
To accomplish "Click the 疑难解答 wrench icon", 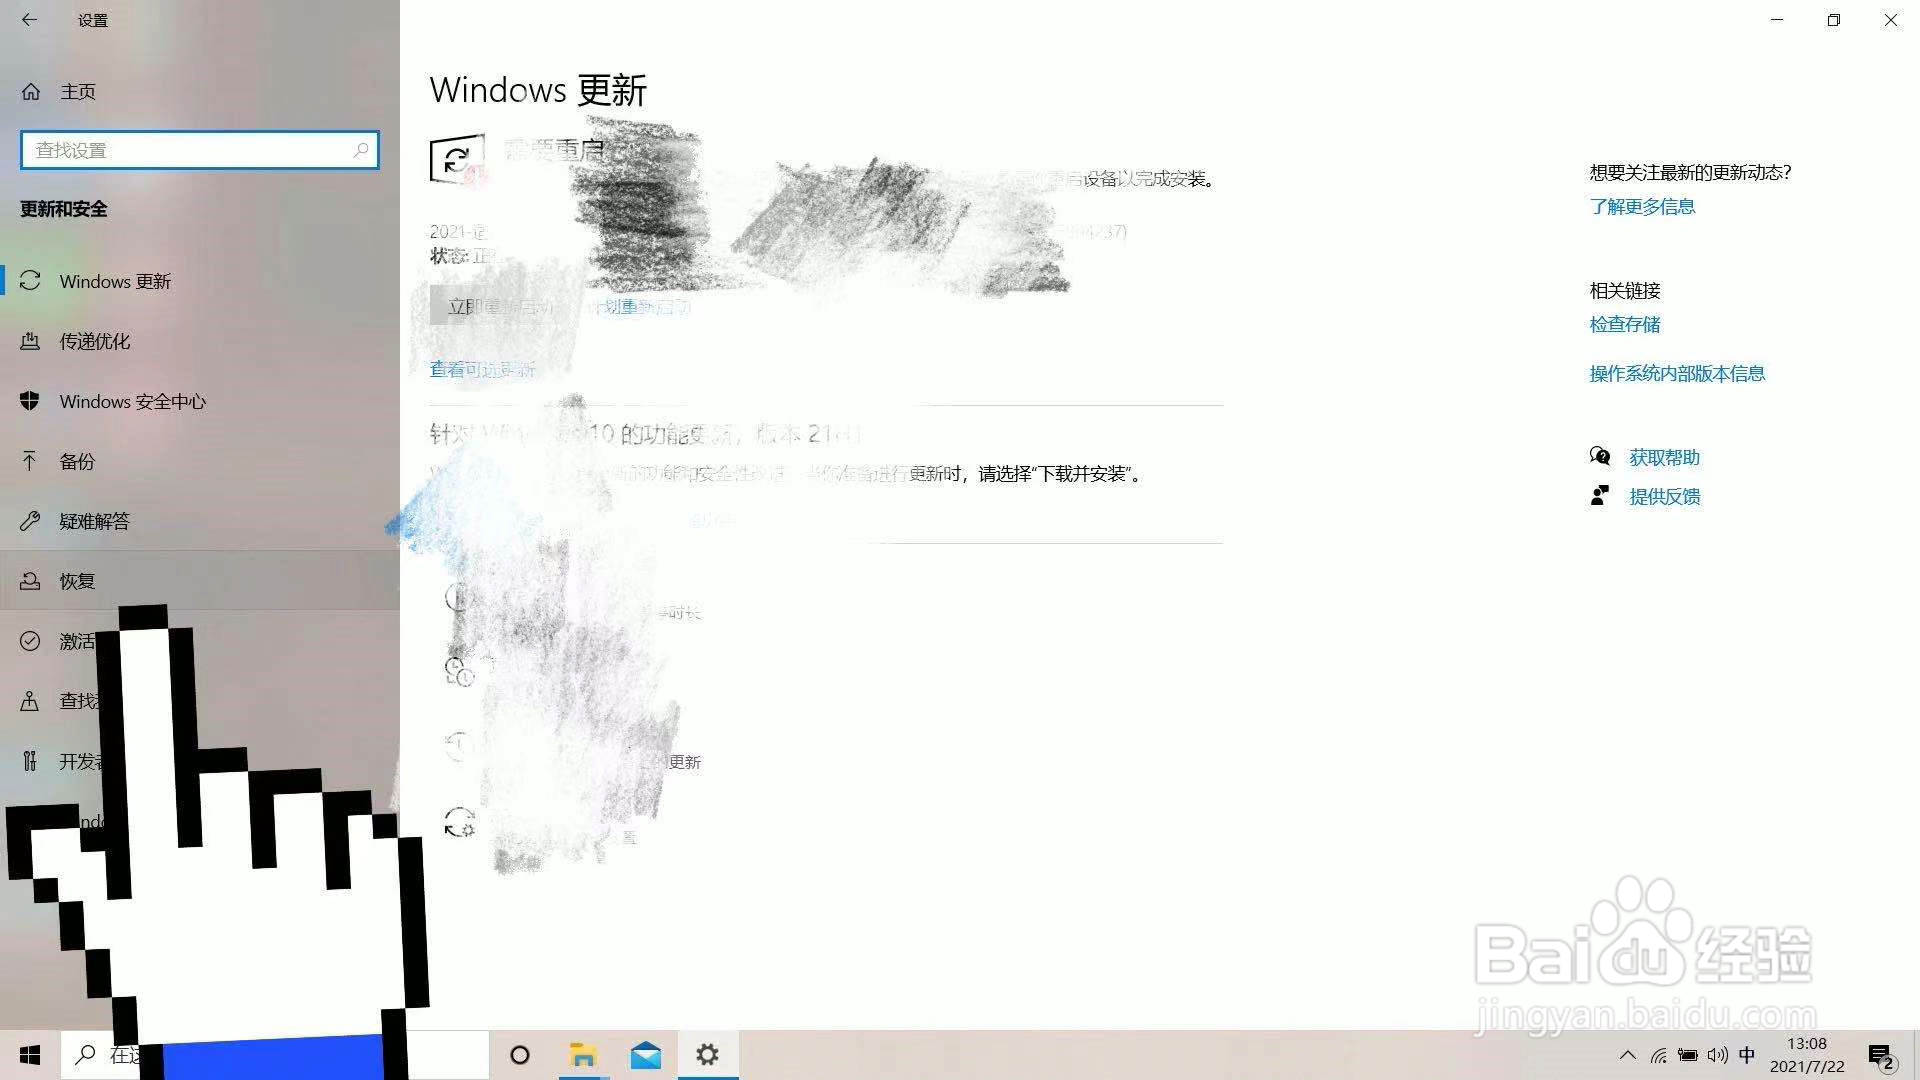I will (x=30, y=521).
